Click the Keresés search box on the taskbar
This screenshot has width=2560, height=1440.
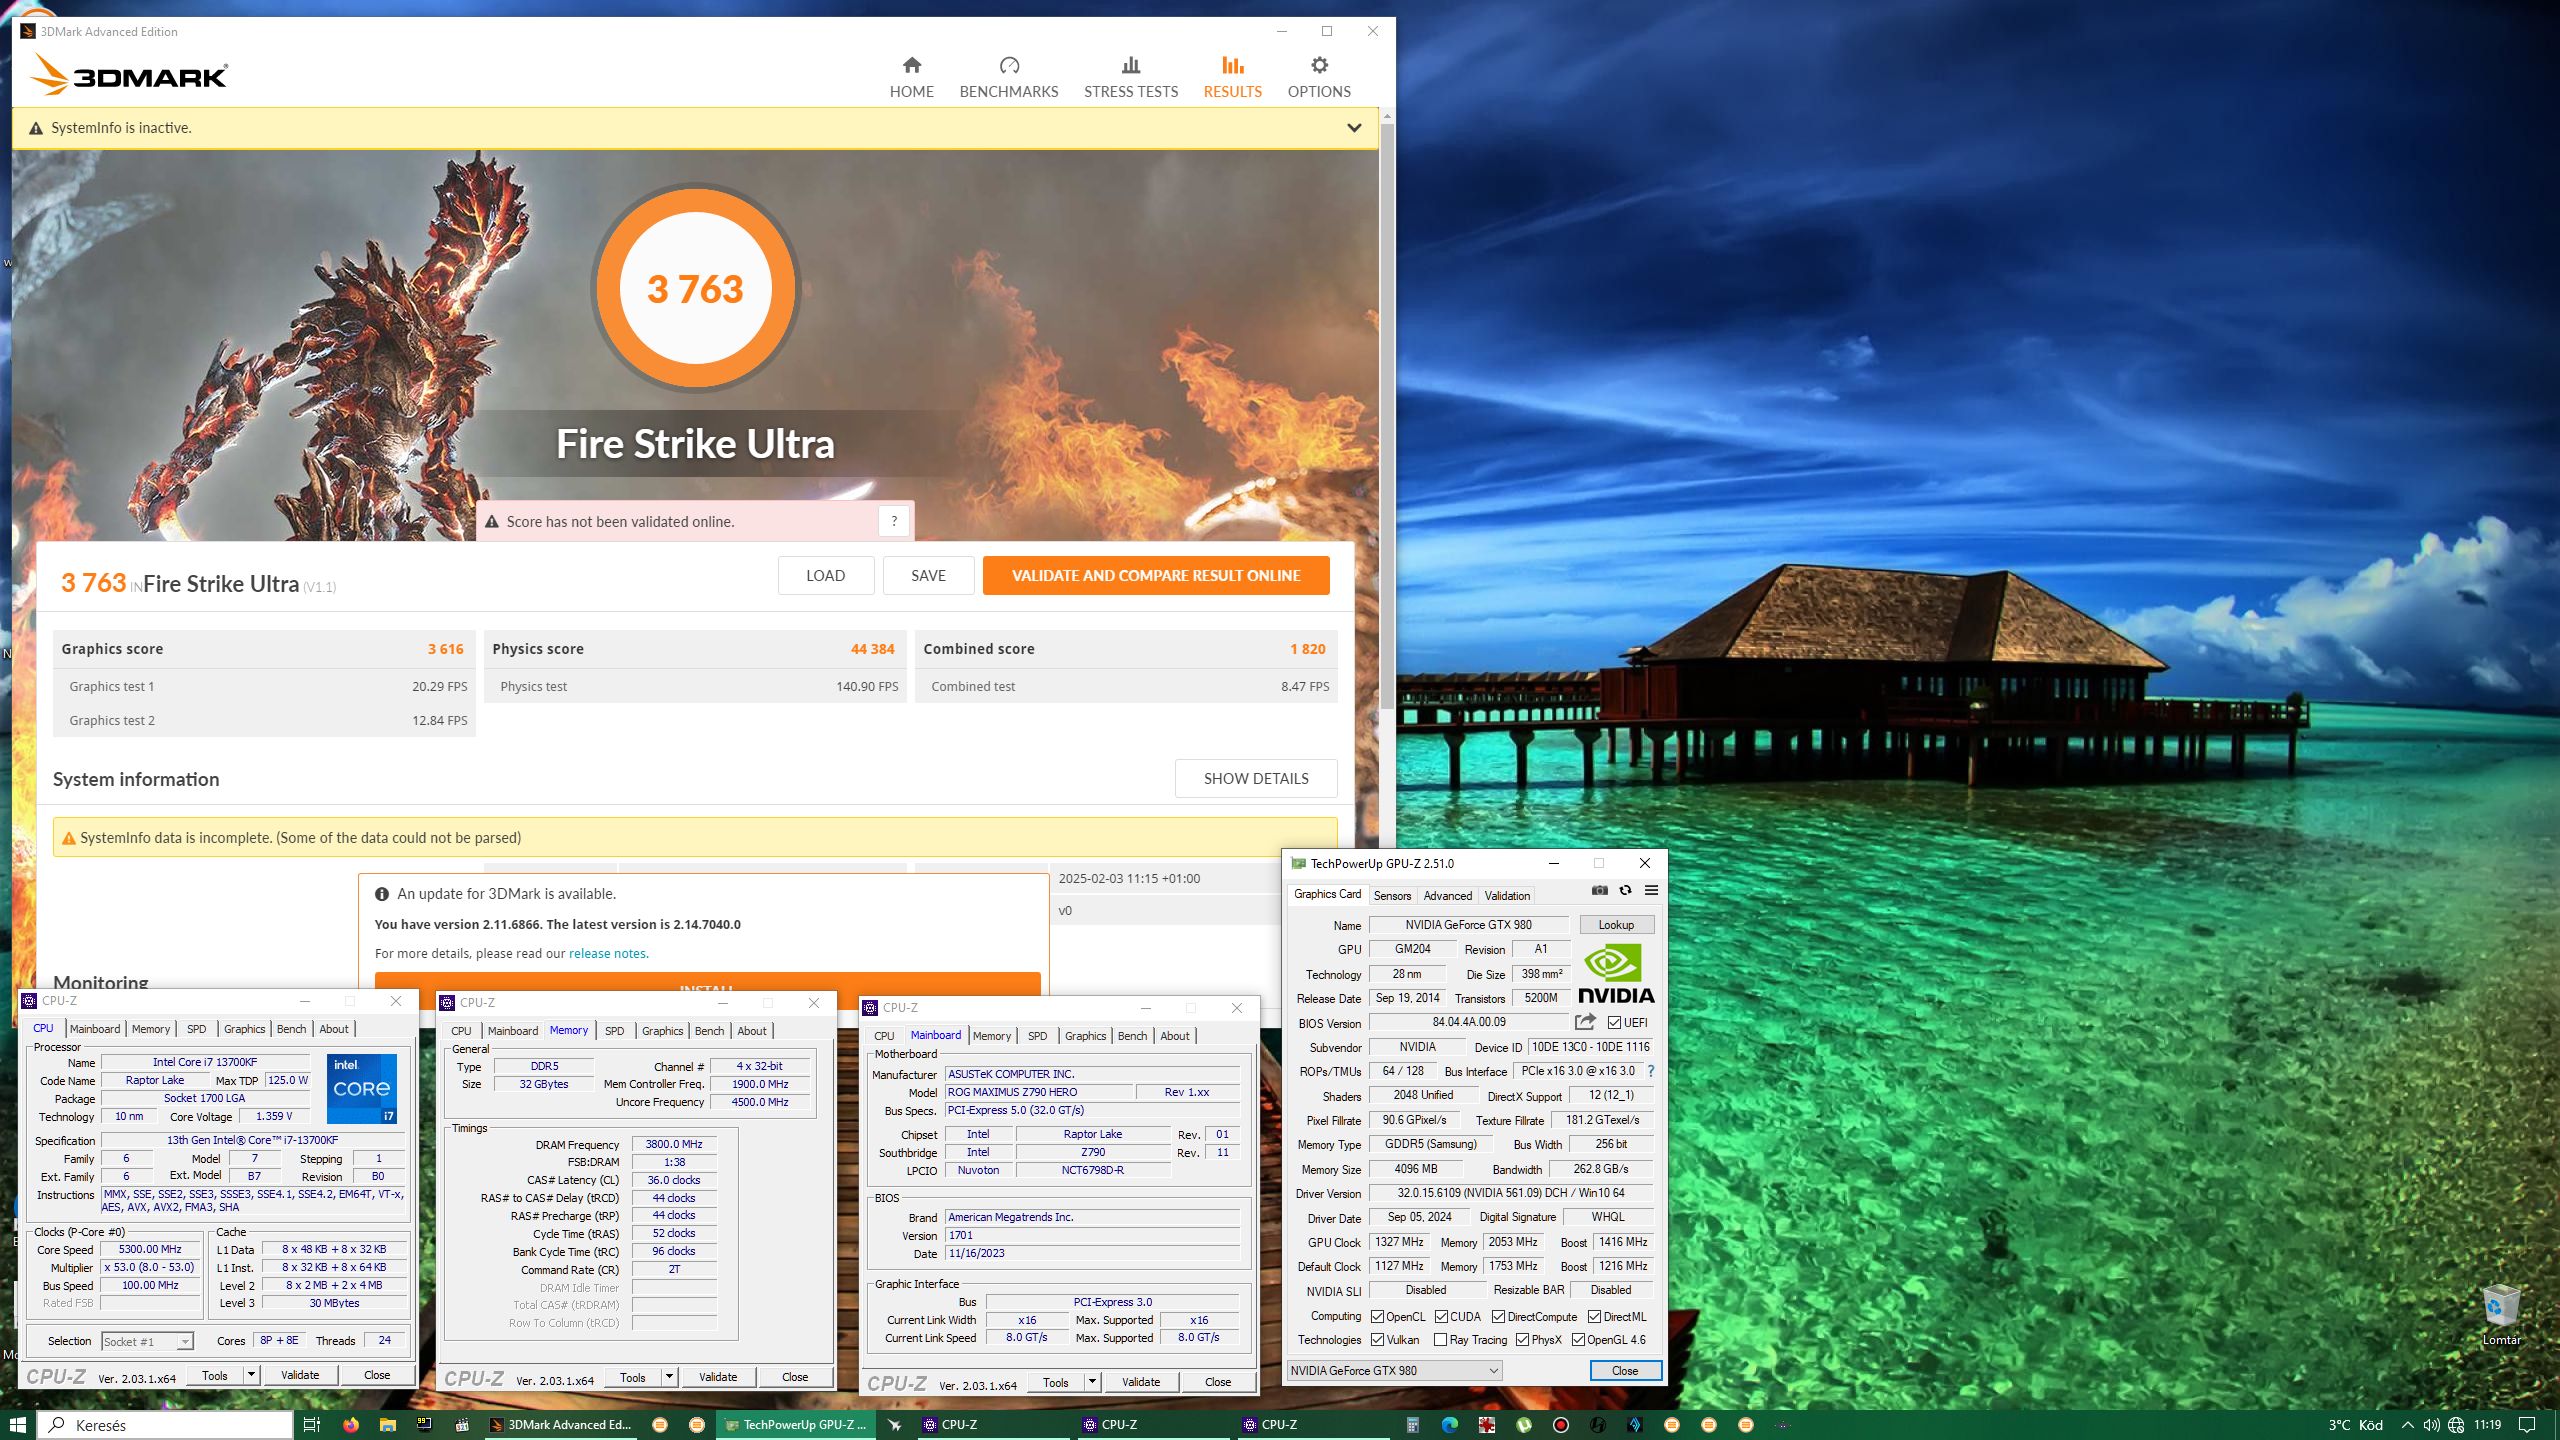(165, 1425)
